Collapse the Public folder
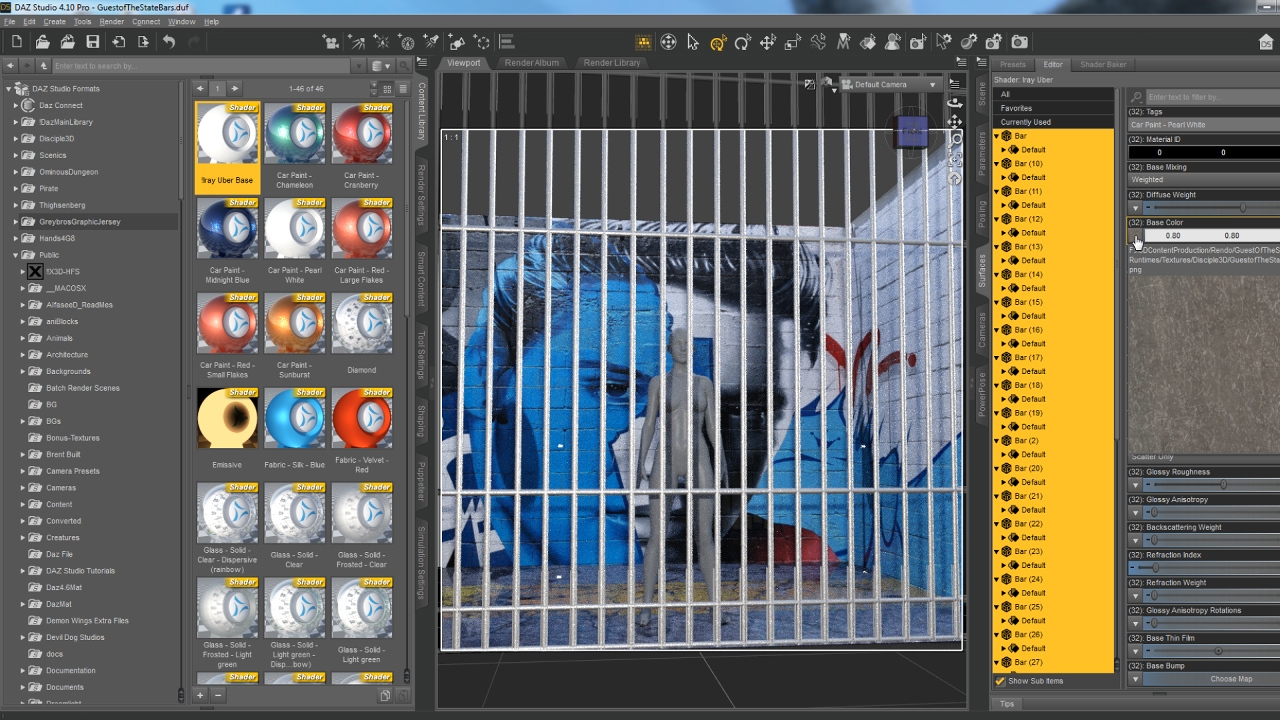This screenshot has width=1280, height=720. (16, 255)
